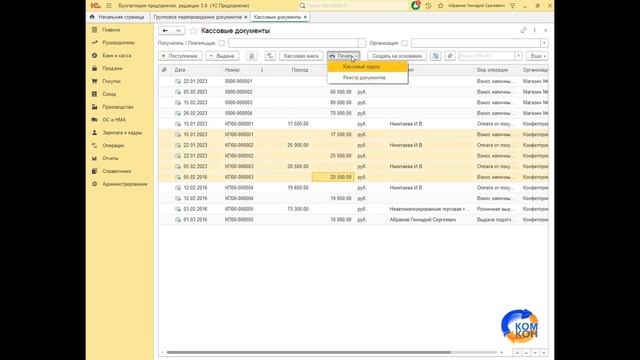
Task: Go forward with the right arrow button
Action: (178, 31)
